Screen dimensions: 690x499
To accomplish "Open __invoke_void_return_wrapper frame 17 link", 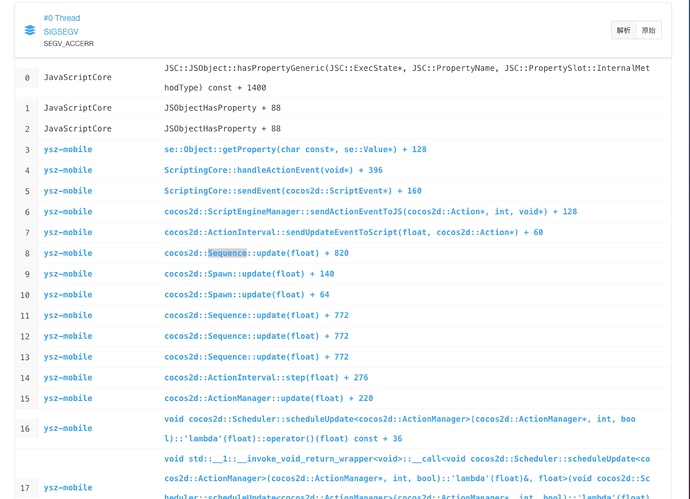I will [x=407, y=477].
